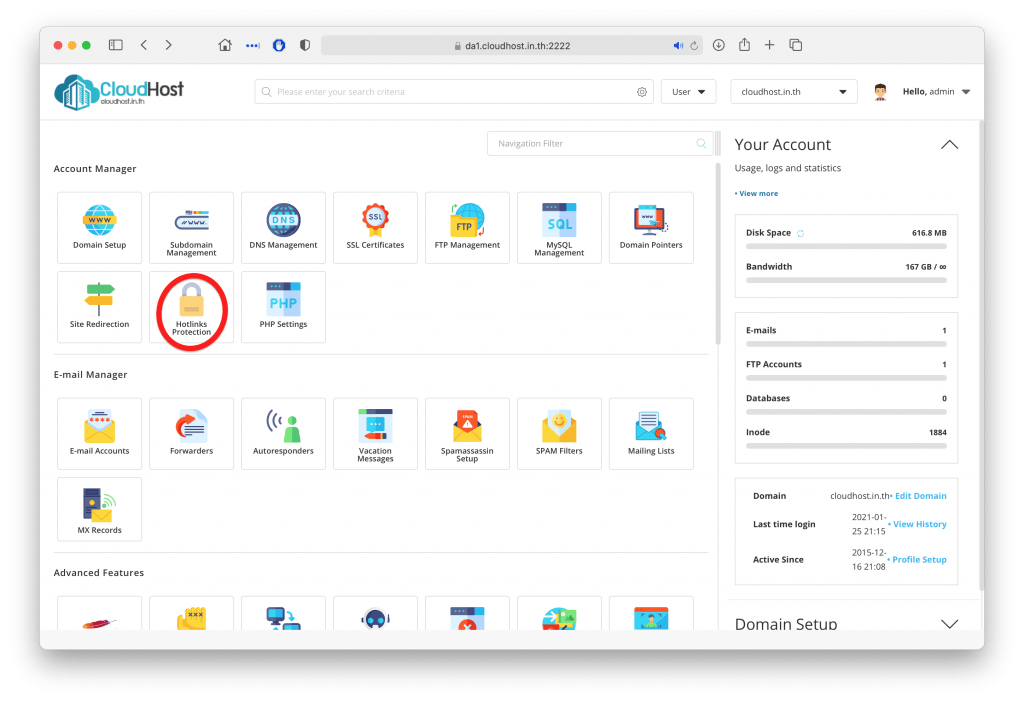Open Site Redirection
This screenshot has height=702, width=1024.
point(99,306)
